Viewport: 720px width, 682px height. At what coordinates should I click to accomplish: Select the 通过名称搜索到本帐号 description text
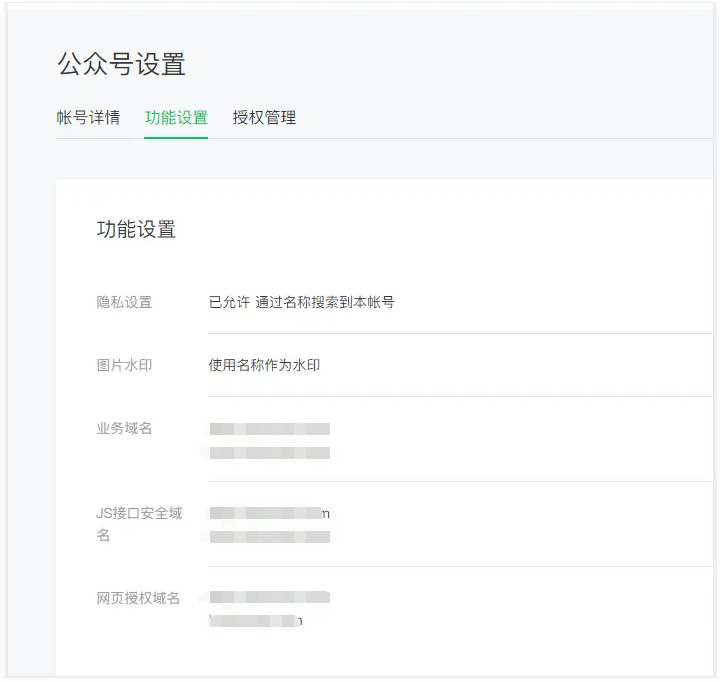(325, 302)
